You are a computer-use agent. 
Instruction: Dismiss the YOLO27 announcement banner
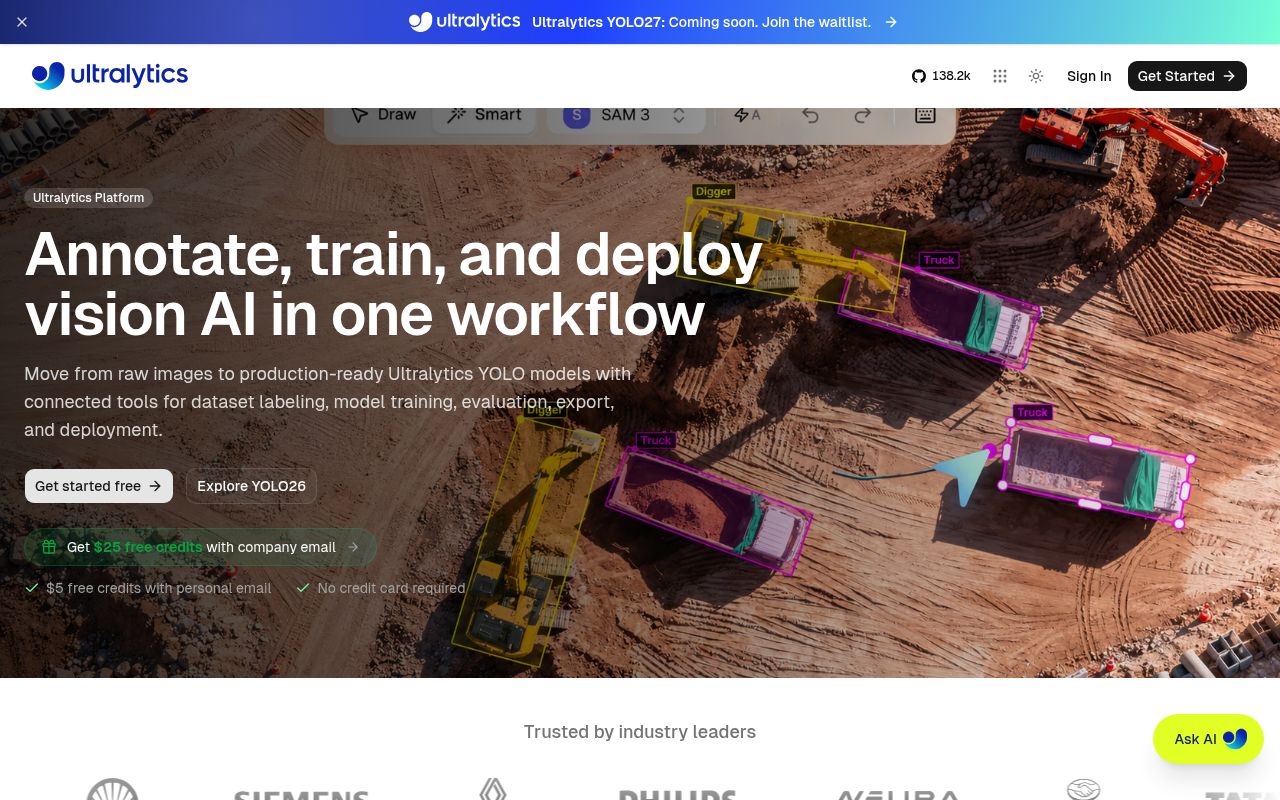[x=22, y=22]
